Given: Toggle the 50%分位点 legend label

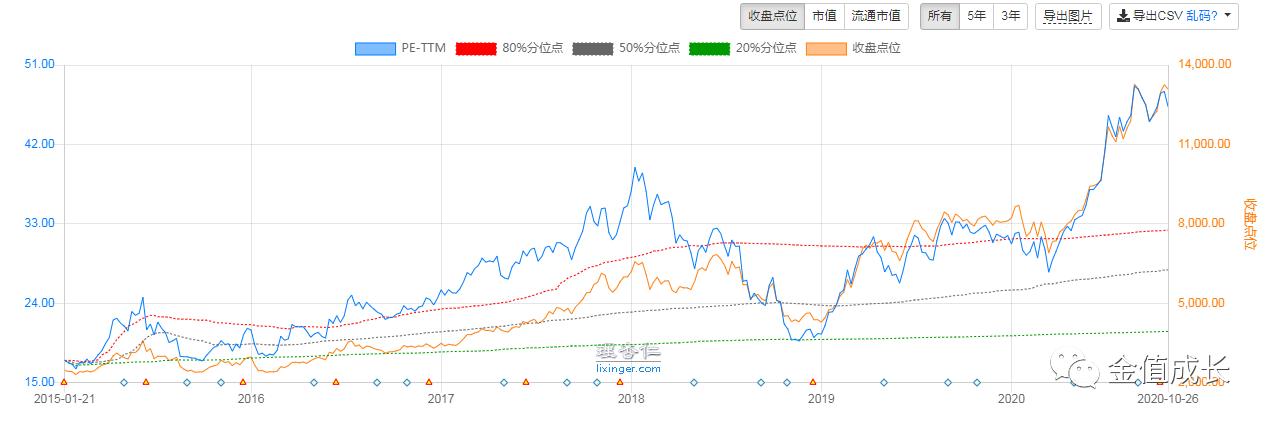Looking at the screenshot, I should tap(650, 48).
